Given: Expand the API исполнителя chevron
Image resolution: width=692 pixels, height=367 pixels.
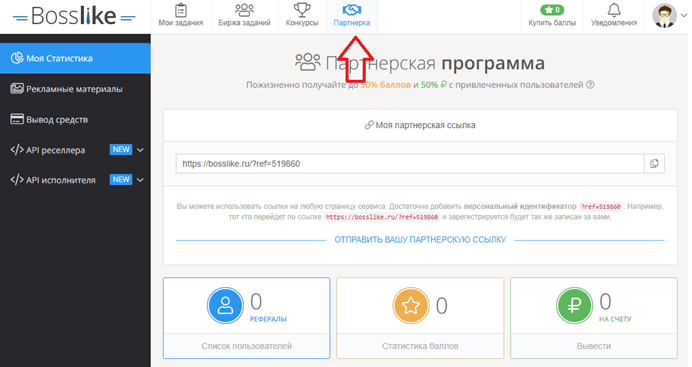Looking at the screenshot, I should coord(140,180).
